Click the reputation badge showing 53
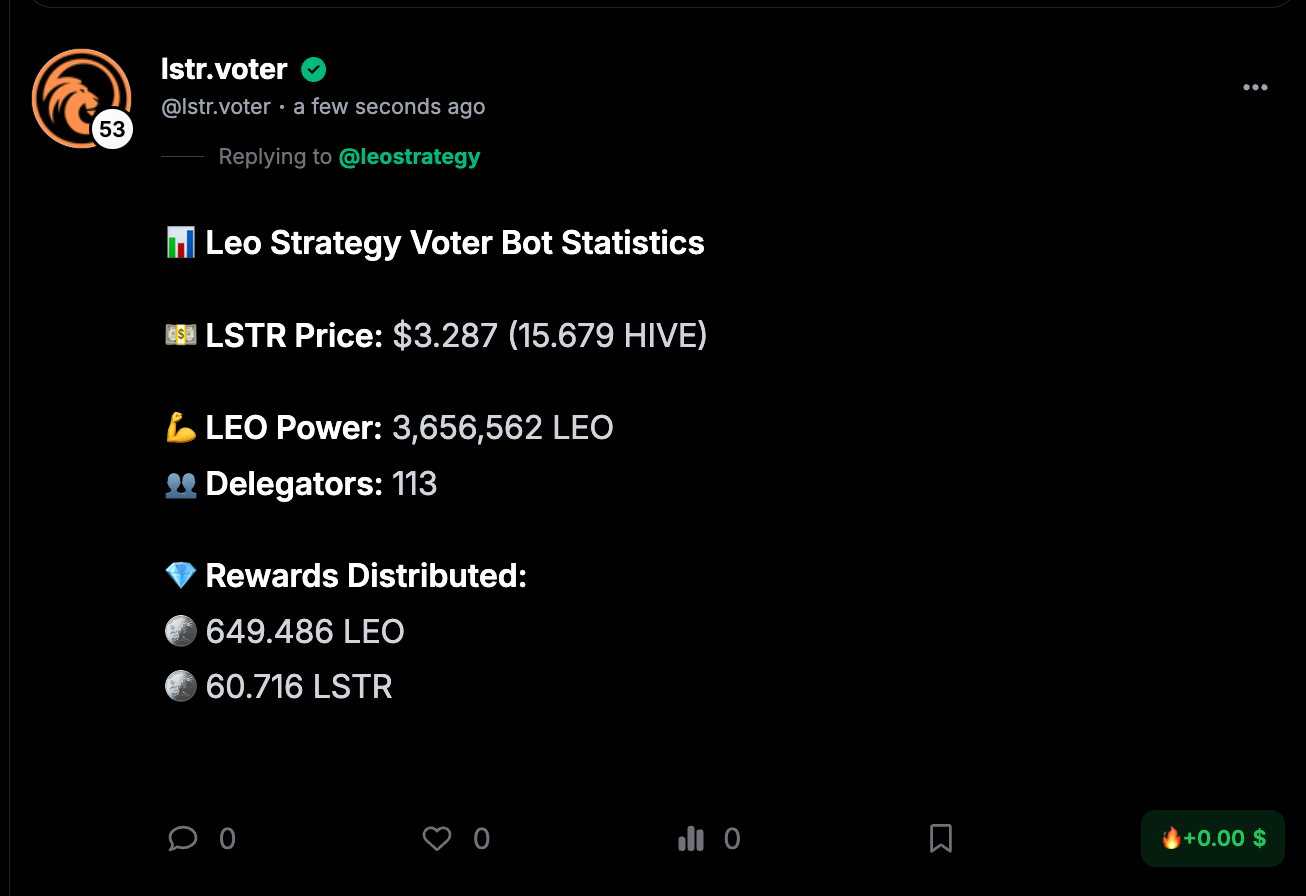This screenshot has width=1306, height=896. pyautogui.click(x=113, y=129)
